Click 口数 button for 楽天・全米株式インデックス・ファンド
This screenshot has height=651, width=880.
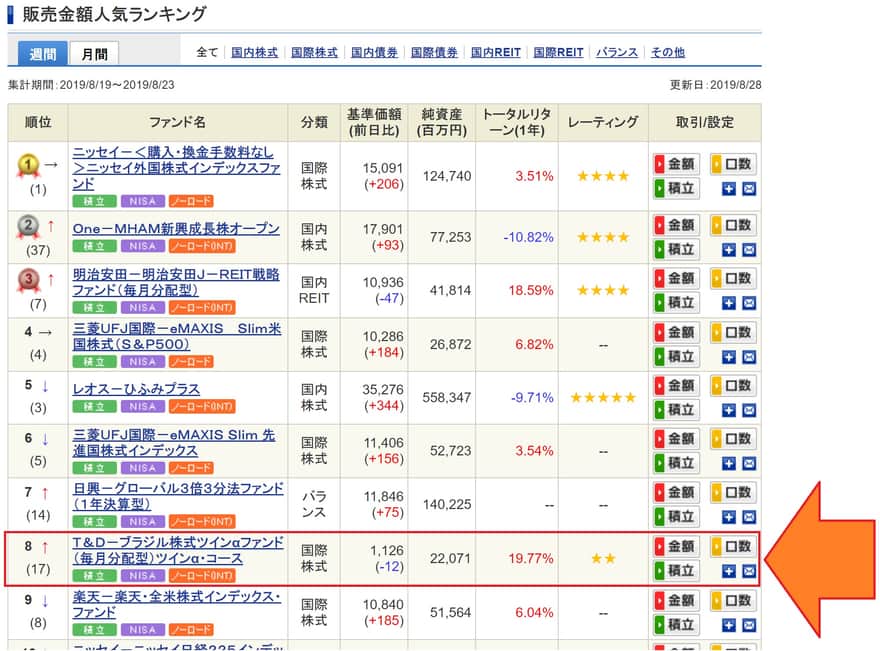coord(733,600)
